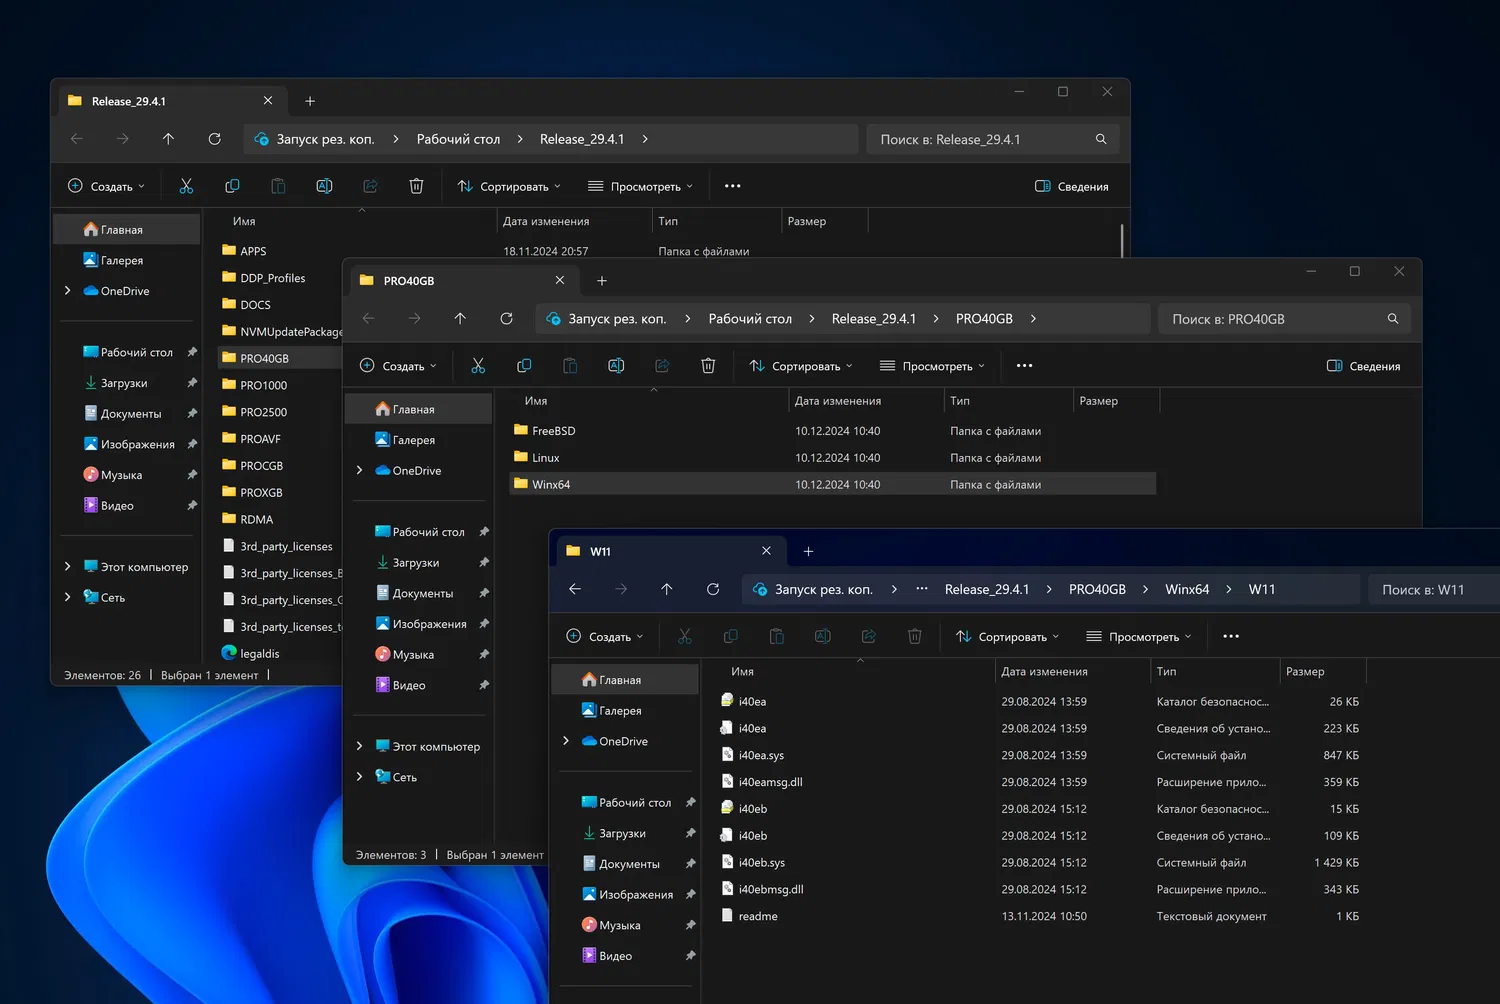1500x1004 pixels.
Task: Click Создать button in PRO40GB window
Action: pos(398,366)
